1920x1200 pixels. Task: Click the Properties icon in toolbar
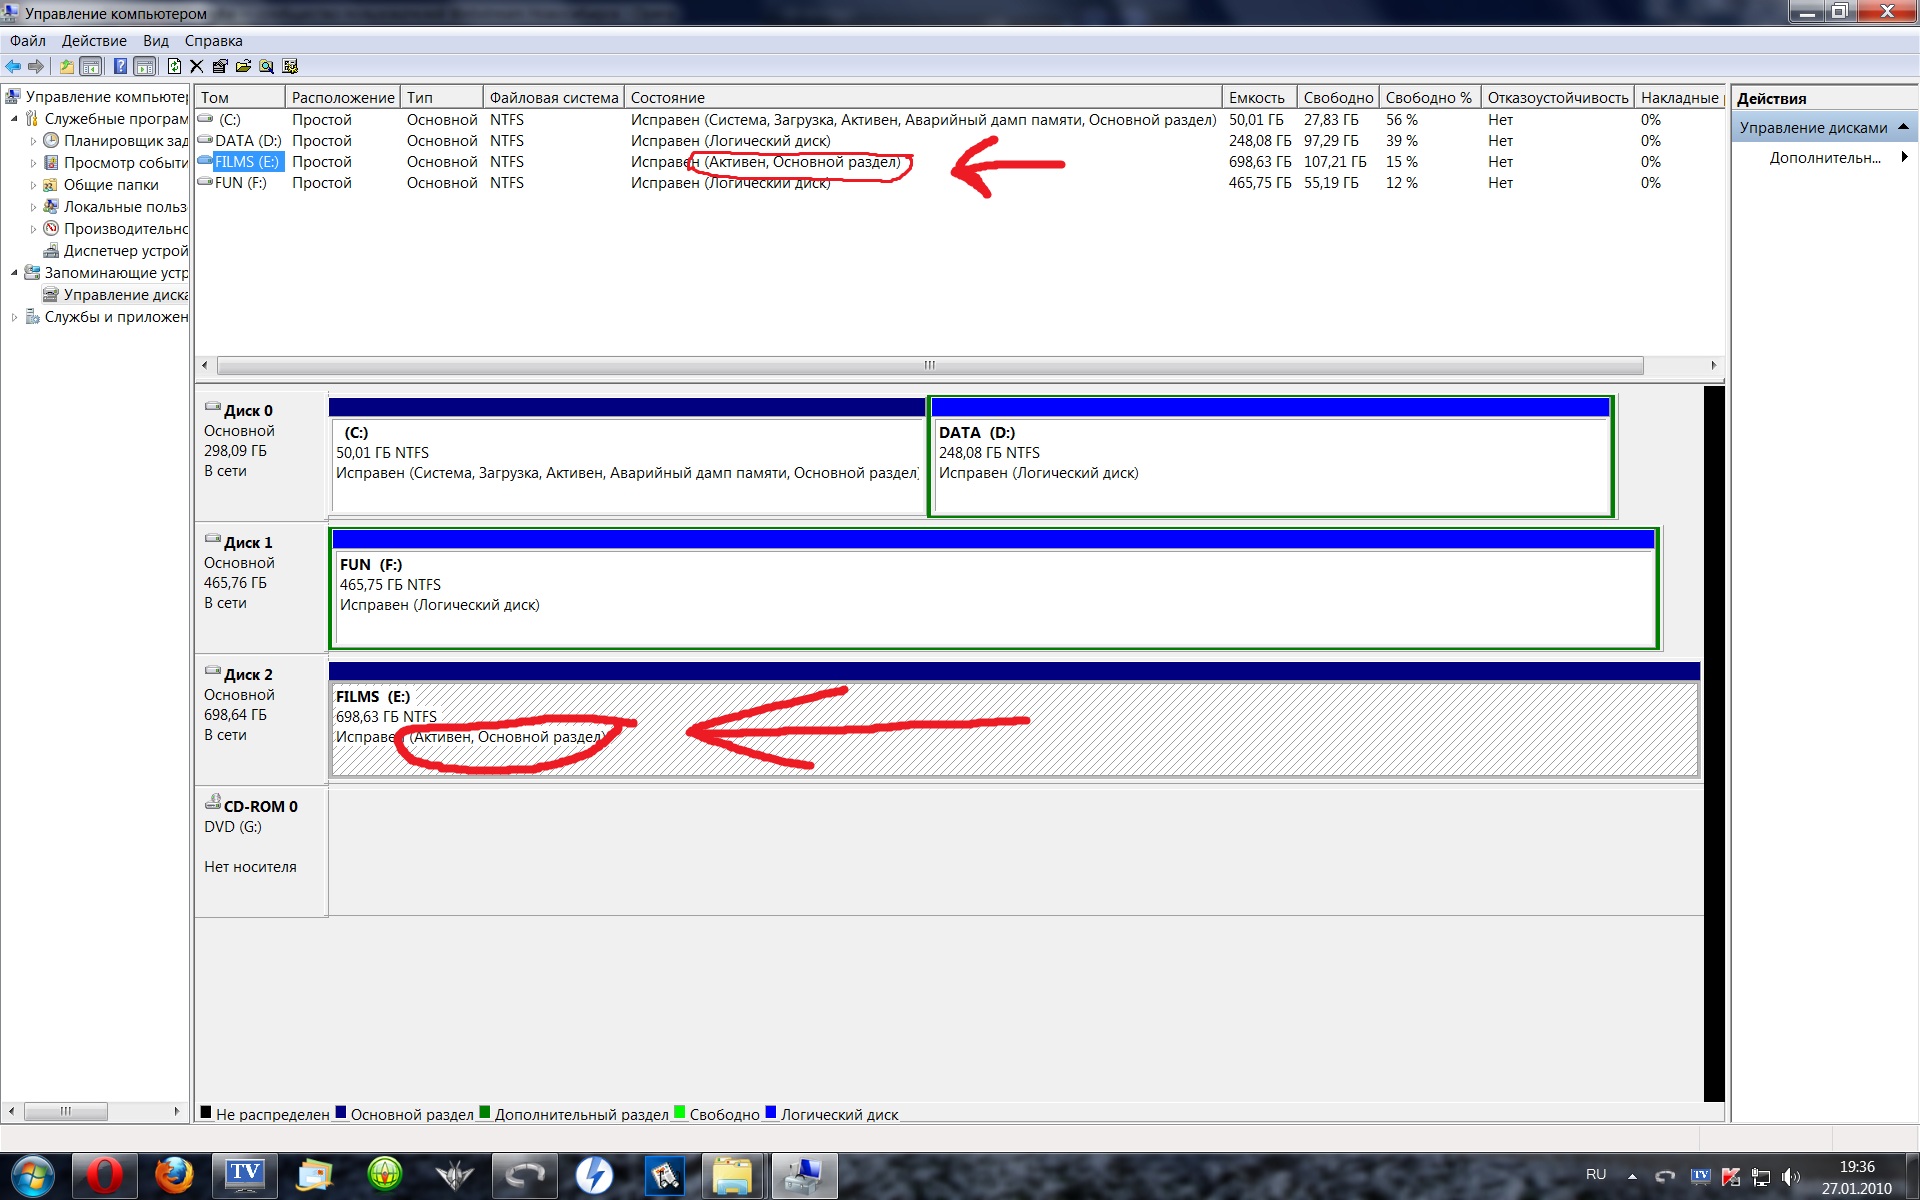tap(220, 66)
